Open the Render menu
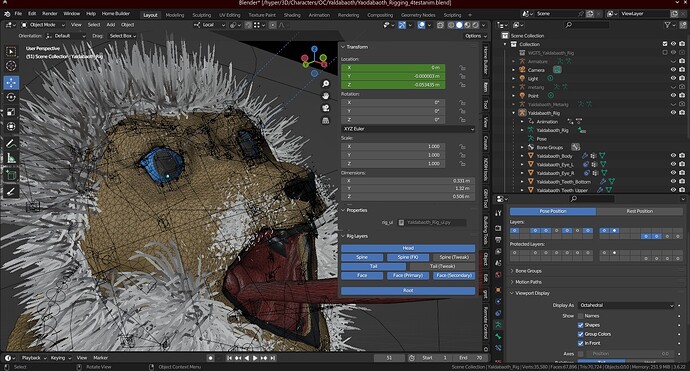 [50, 14]
